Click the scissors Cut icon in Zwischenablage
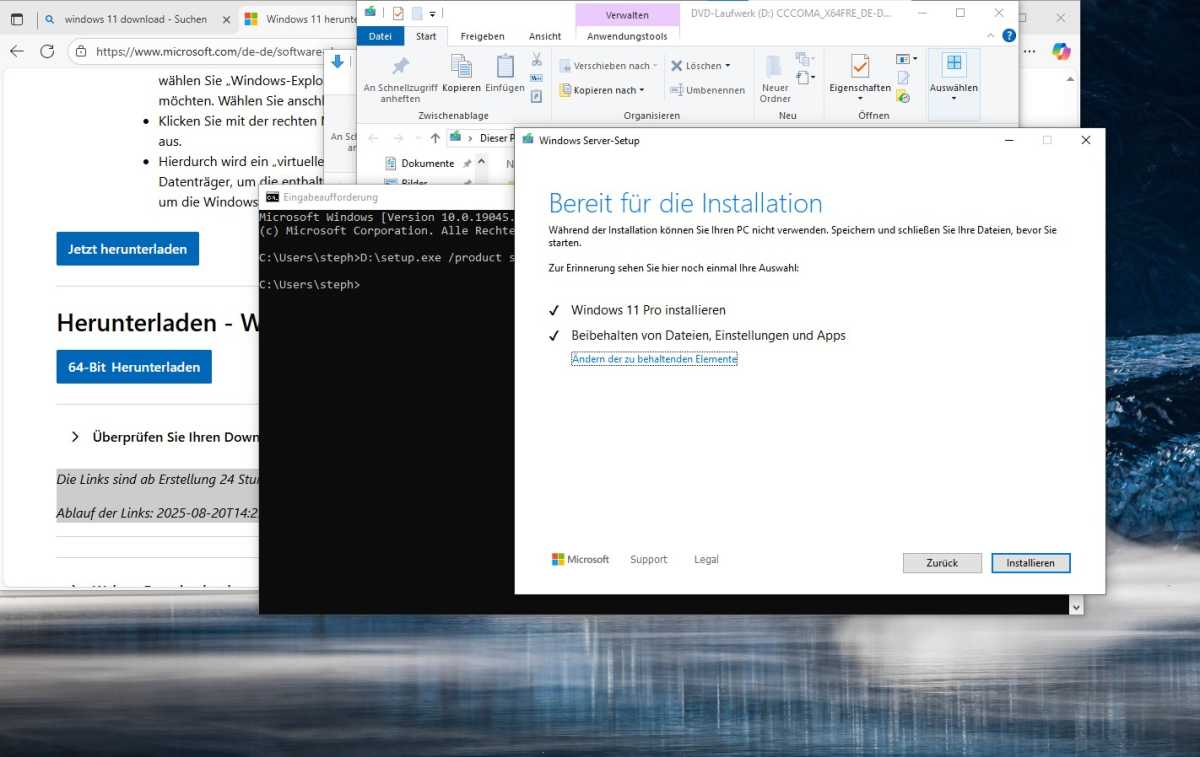 pos(536,59)
